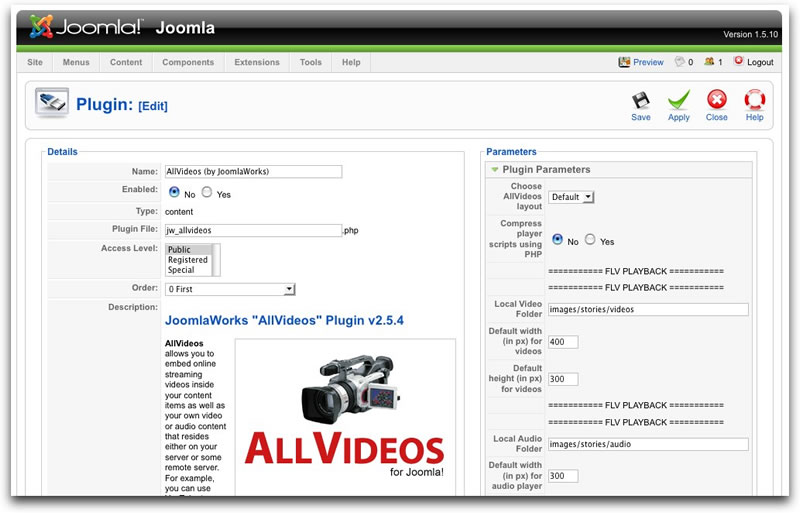Select Special in Access Level list
800x513 pixels.
pos(188,270)
